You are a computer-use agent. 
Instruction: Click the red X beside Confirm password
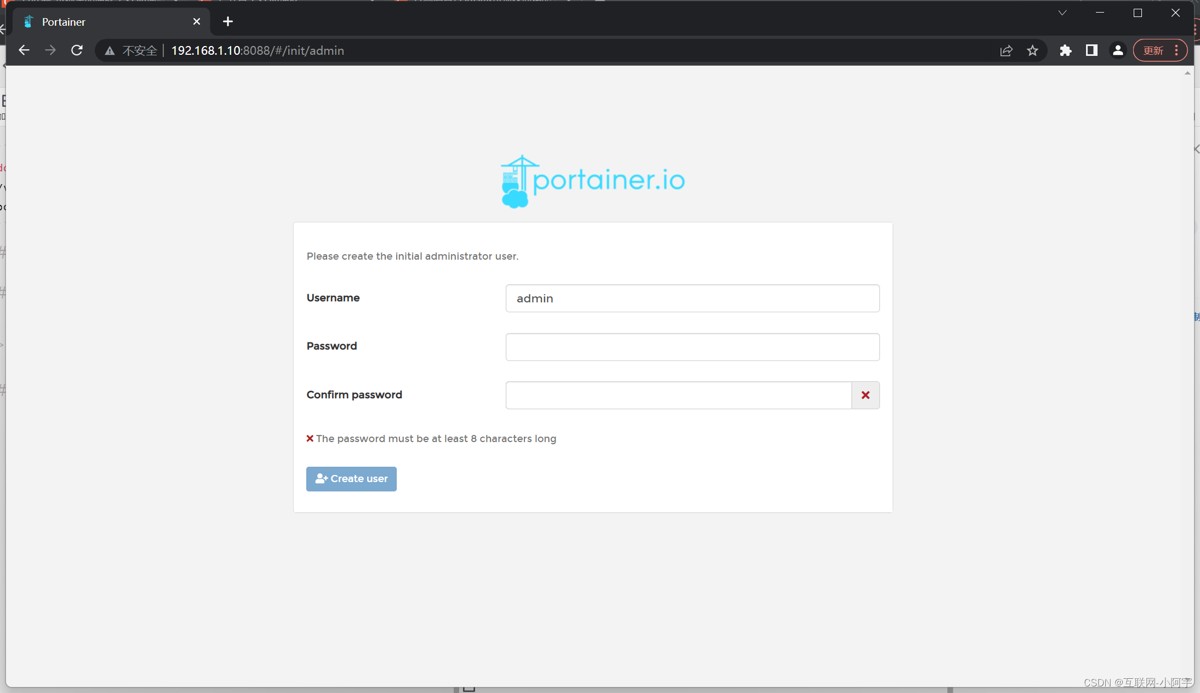[x=866, y=395]
